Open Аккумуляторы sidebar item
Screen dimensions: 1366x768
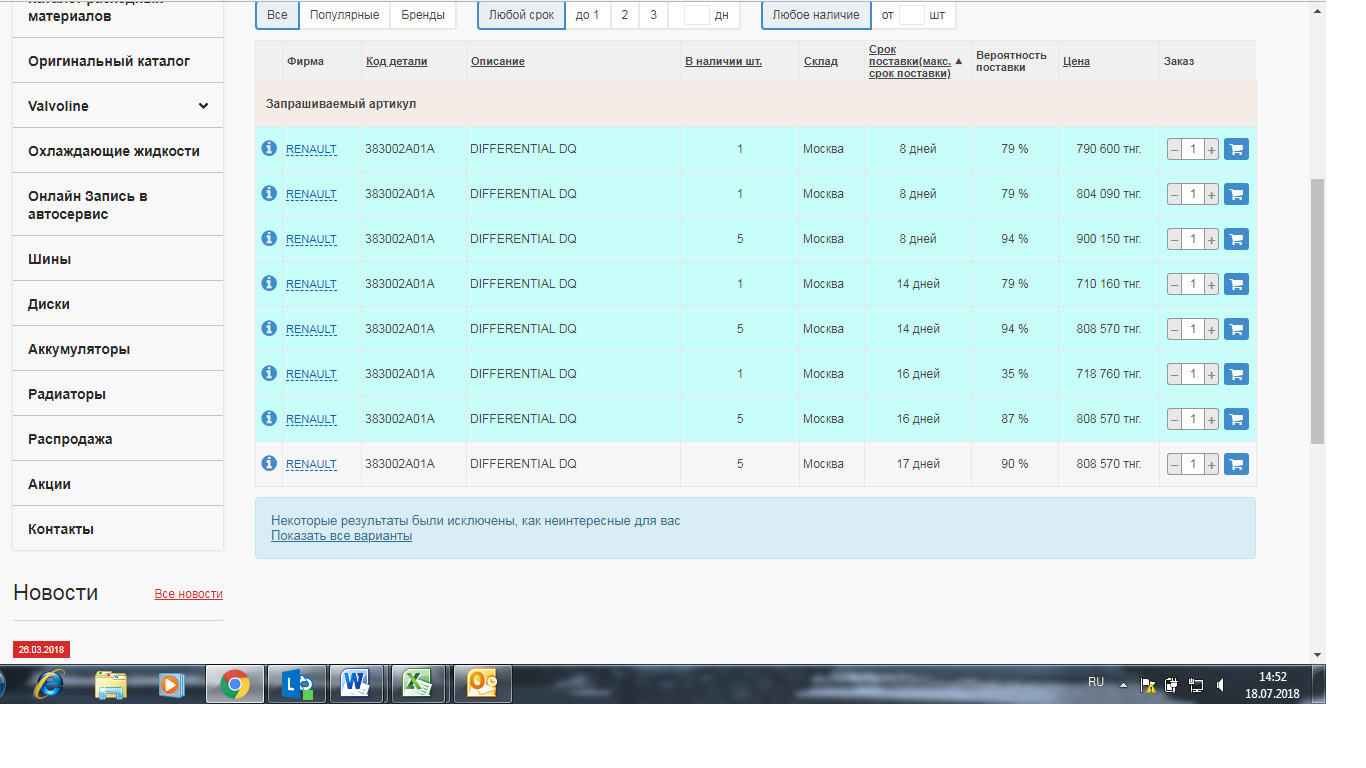coord(118,349)
